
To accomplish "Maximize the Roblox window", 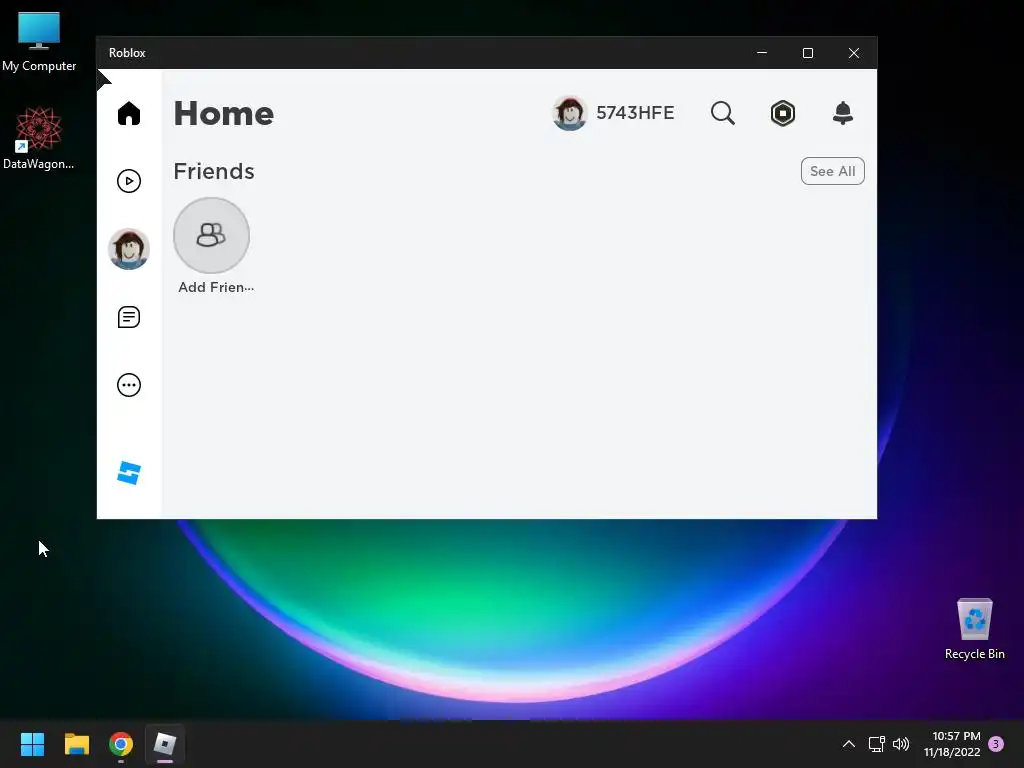I will pos(808,53).
